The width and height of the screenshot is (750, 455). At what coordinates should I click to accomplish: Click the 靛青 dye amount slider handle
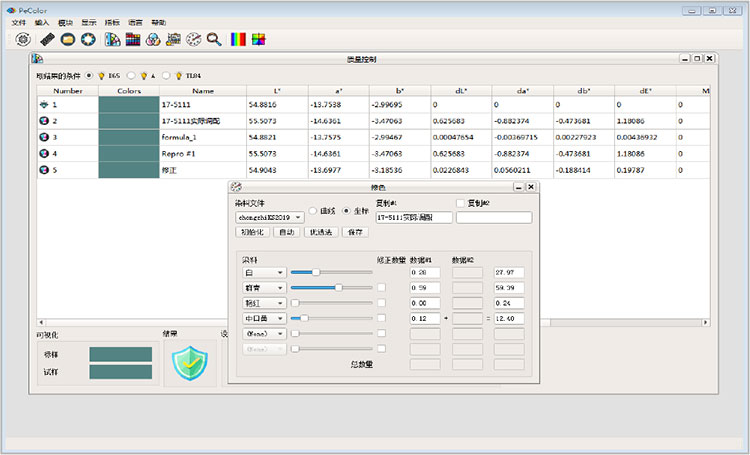coord(338,287)
